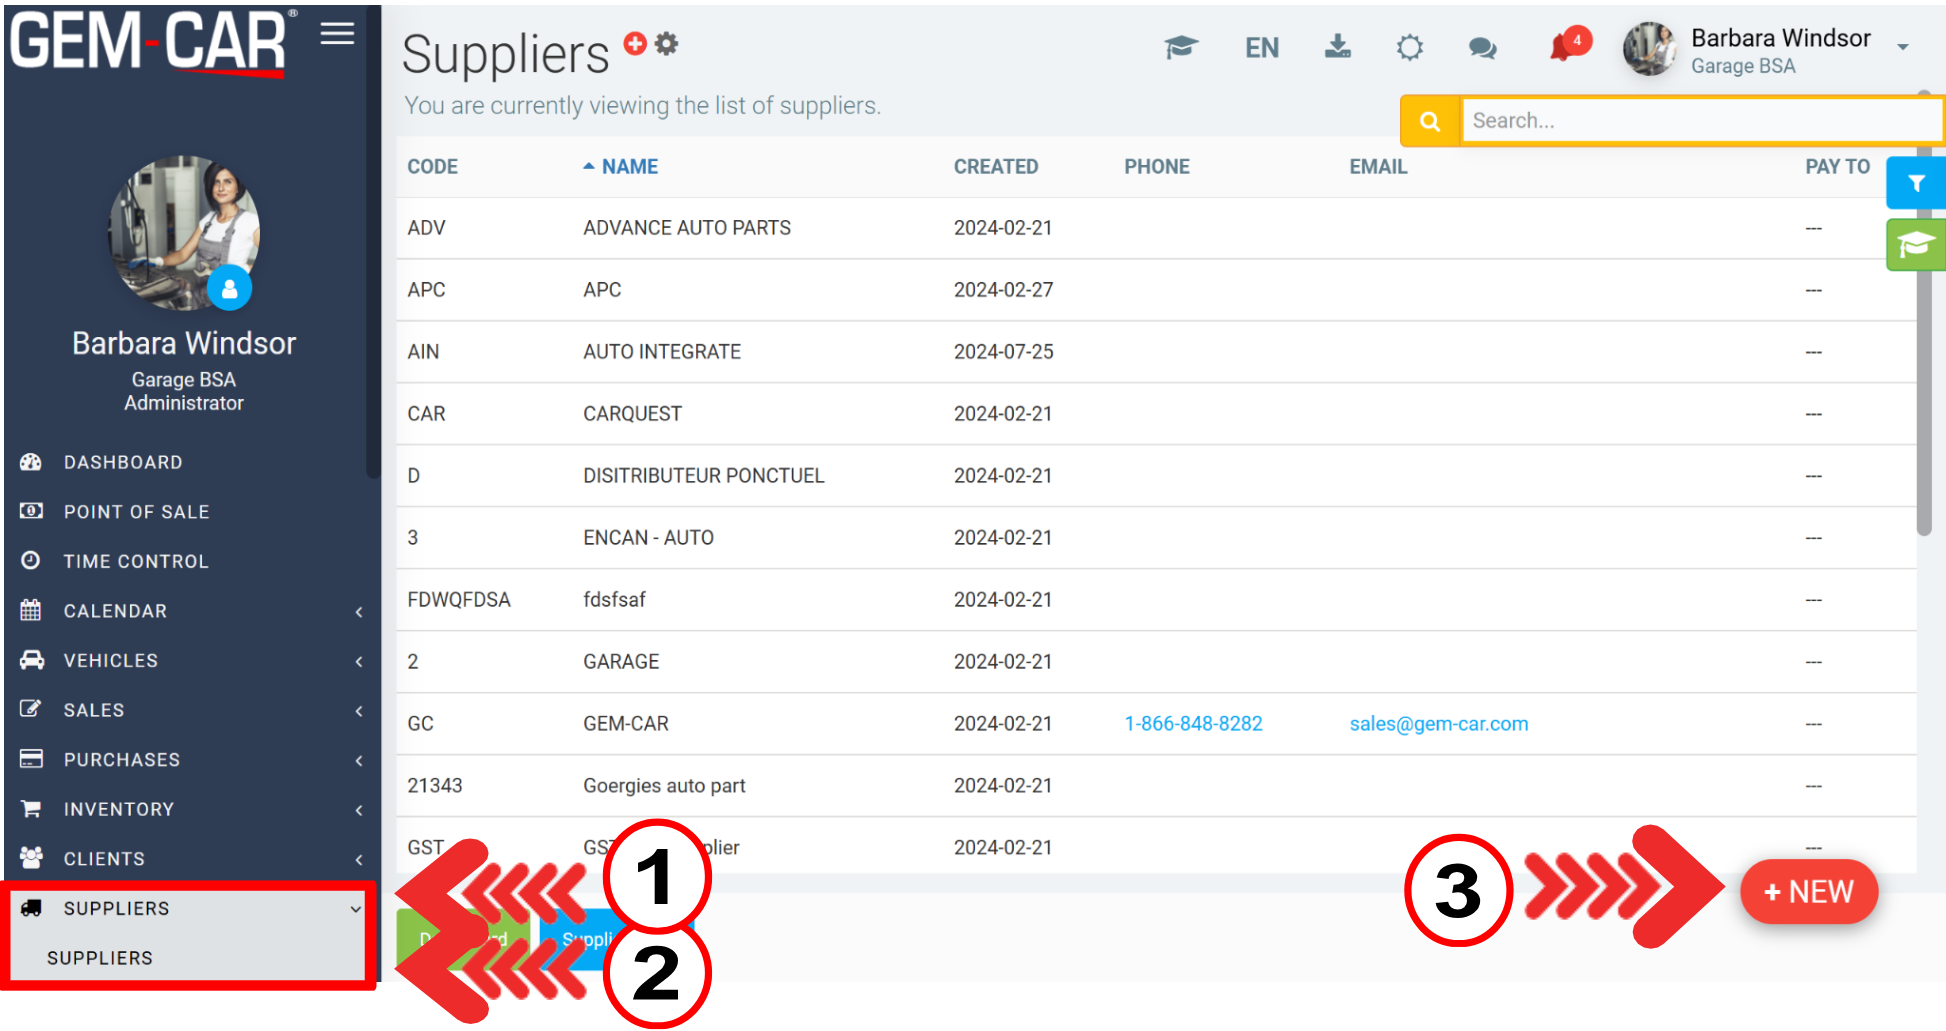Click the download icon in top bar
This screenshot has height=1031, width=1946.
1337,47
